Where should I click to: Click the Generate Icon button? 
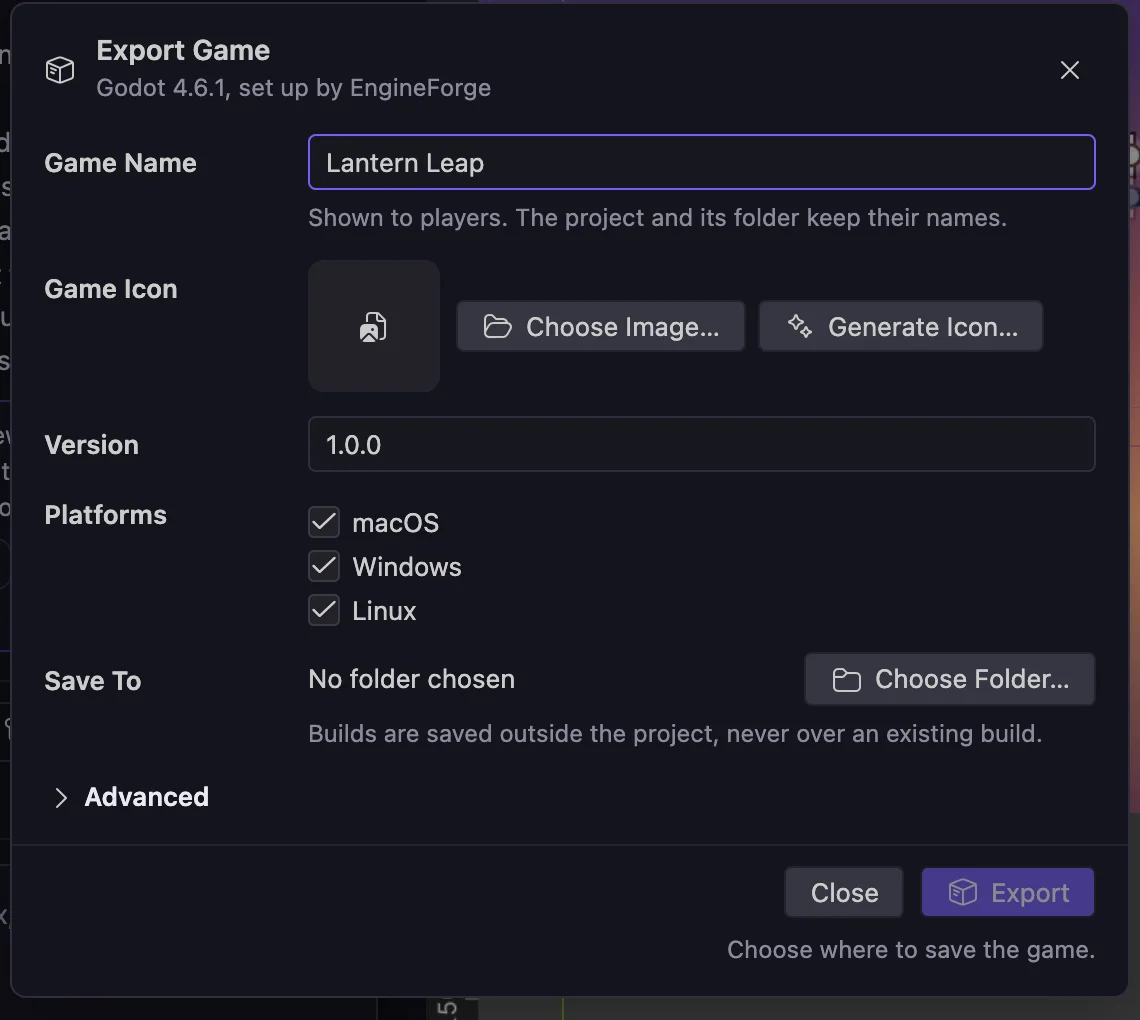click(x=901, y=326)
